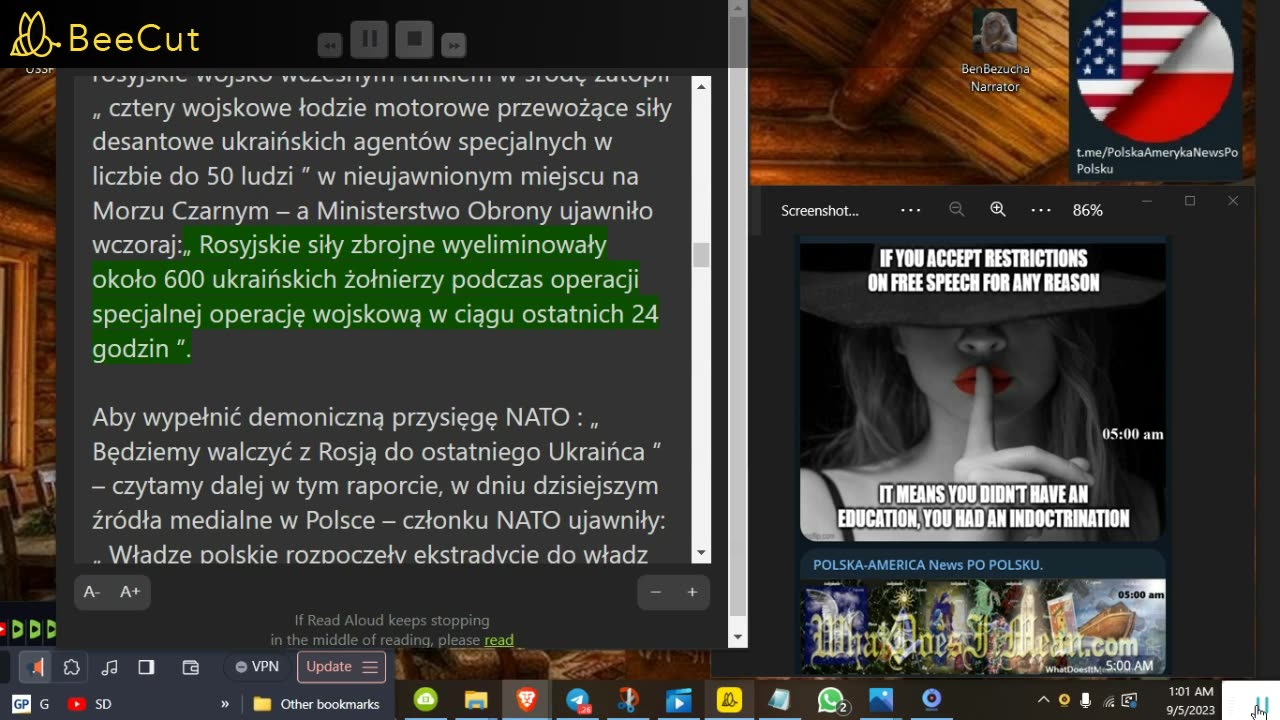Image resolution: width=1280 pixels, height=720 pixels.
Task: Click outer page scrollbar down arrow
Action: (x=738, y=637)
